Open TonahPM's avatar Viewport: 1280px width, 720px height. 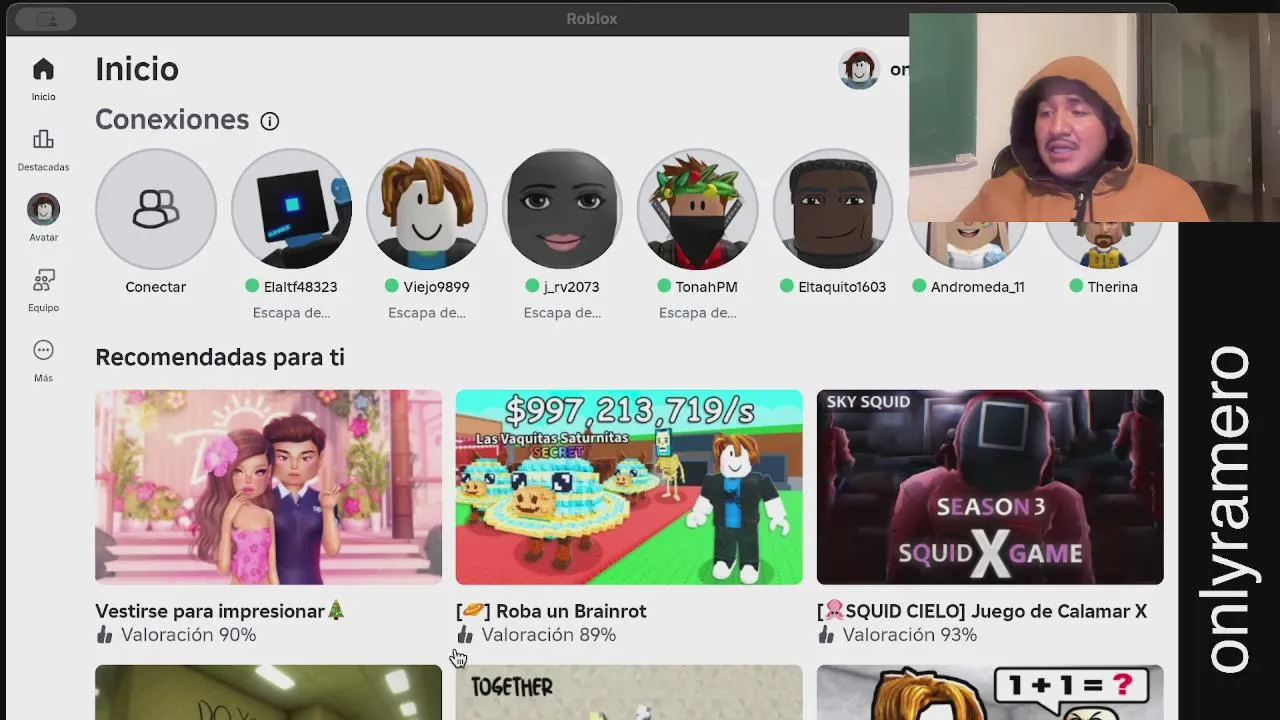click(698, 209)
